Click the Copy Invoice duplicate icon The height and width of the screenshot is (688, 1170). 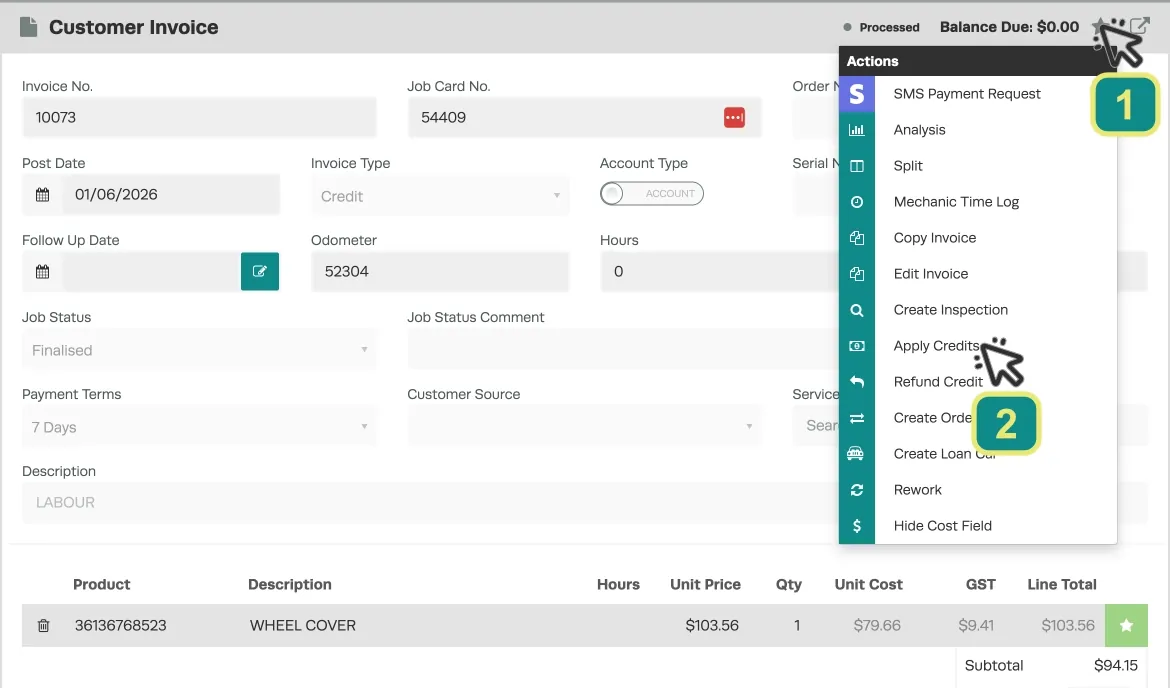coord(857,238)
